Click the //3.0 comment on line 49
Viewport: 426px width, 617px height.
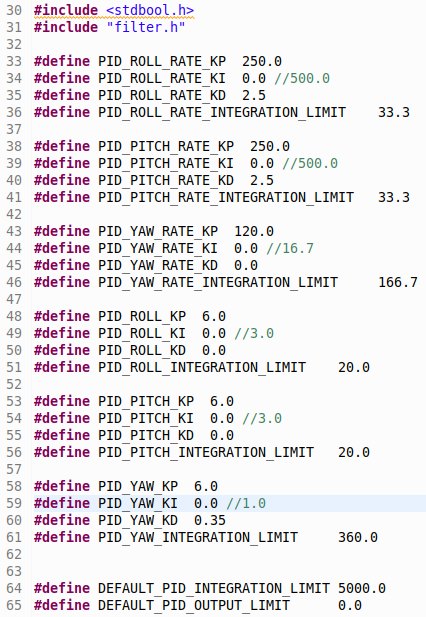[x=254, y=333]
